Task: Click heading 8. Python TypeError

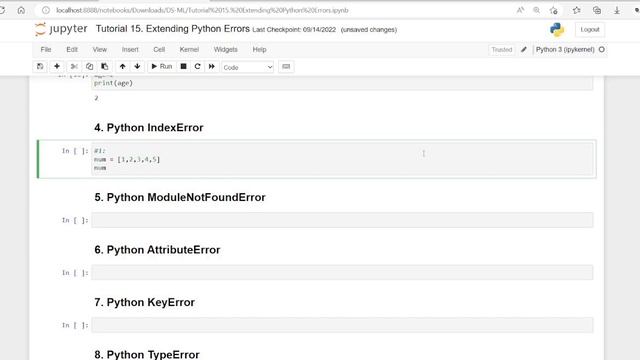Action: click(147, 354)
